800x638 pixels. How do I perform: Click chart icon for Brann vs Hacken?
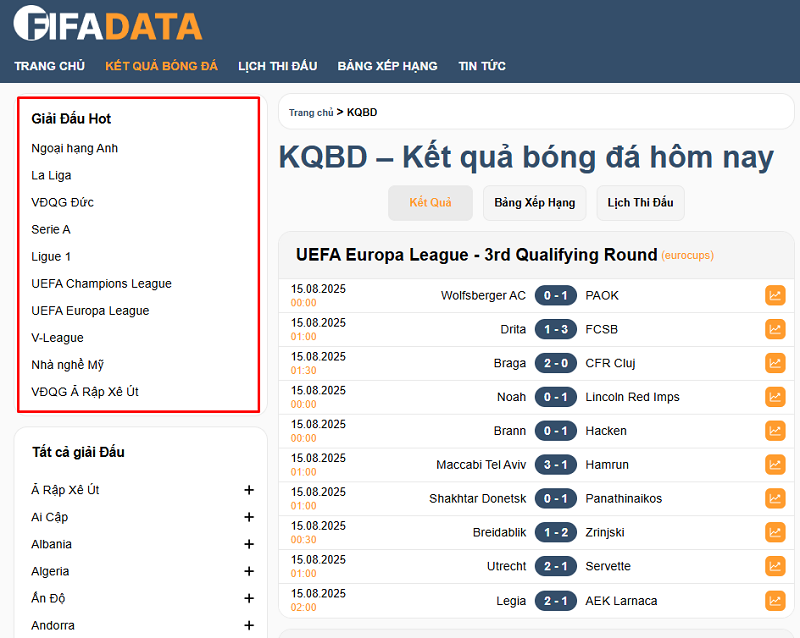click(775, 431)
